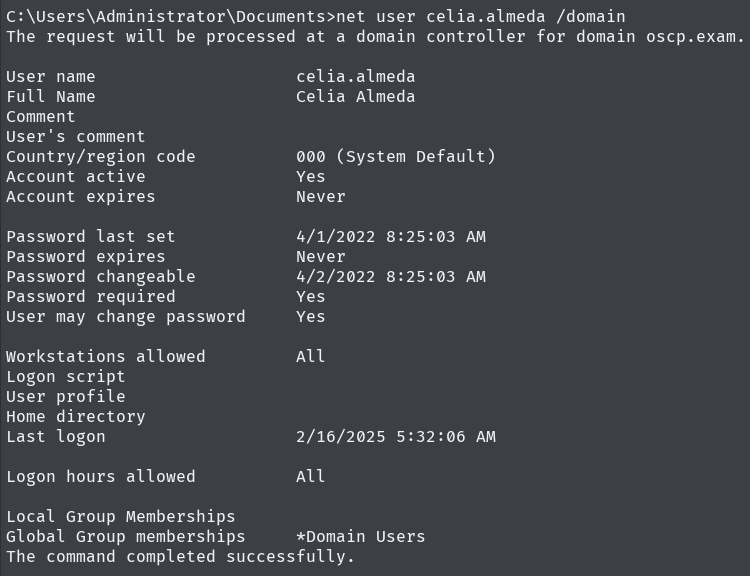Click the 'Celia Almeda' full name value

tap(355, 96)
